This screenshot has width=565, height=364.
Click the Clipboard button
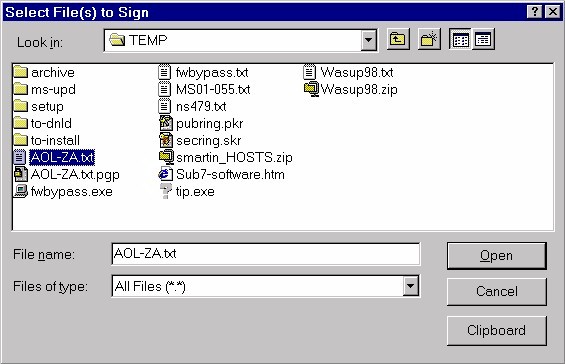[x=497, y=330]
